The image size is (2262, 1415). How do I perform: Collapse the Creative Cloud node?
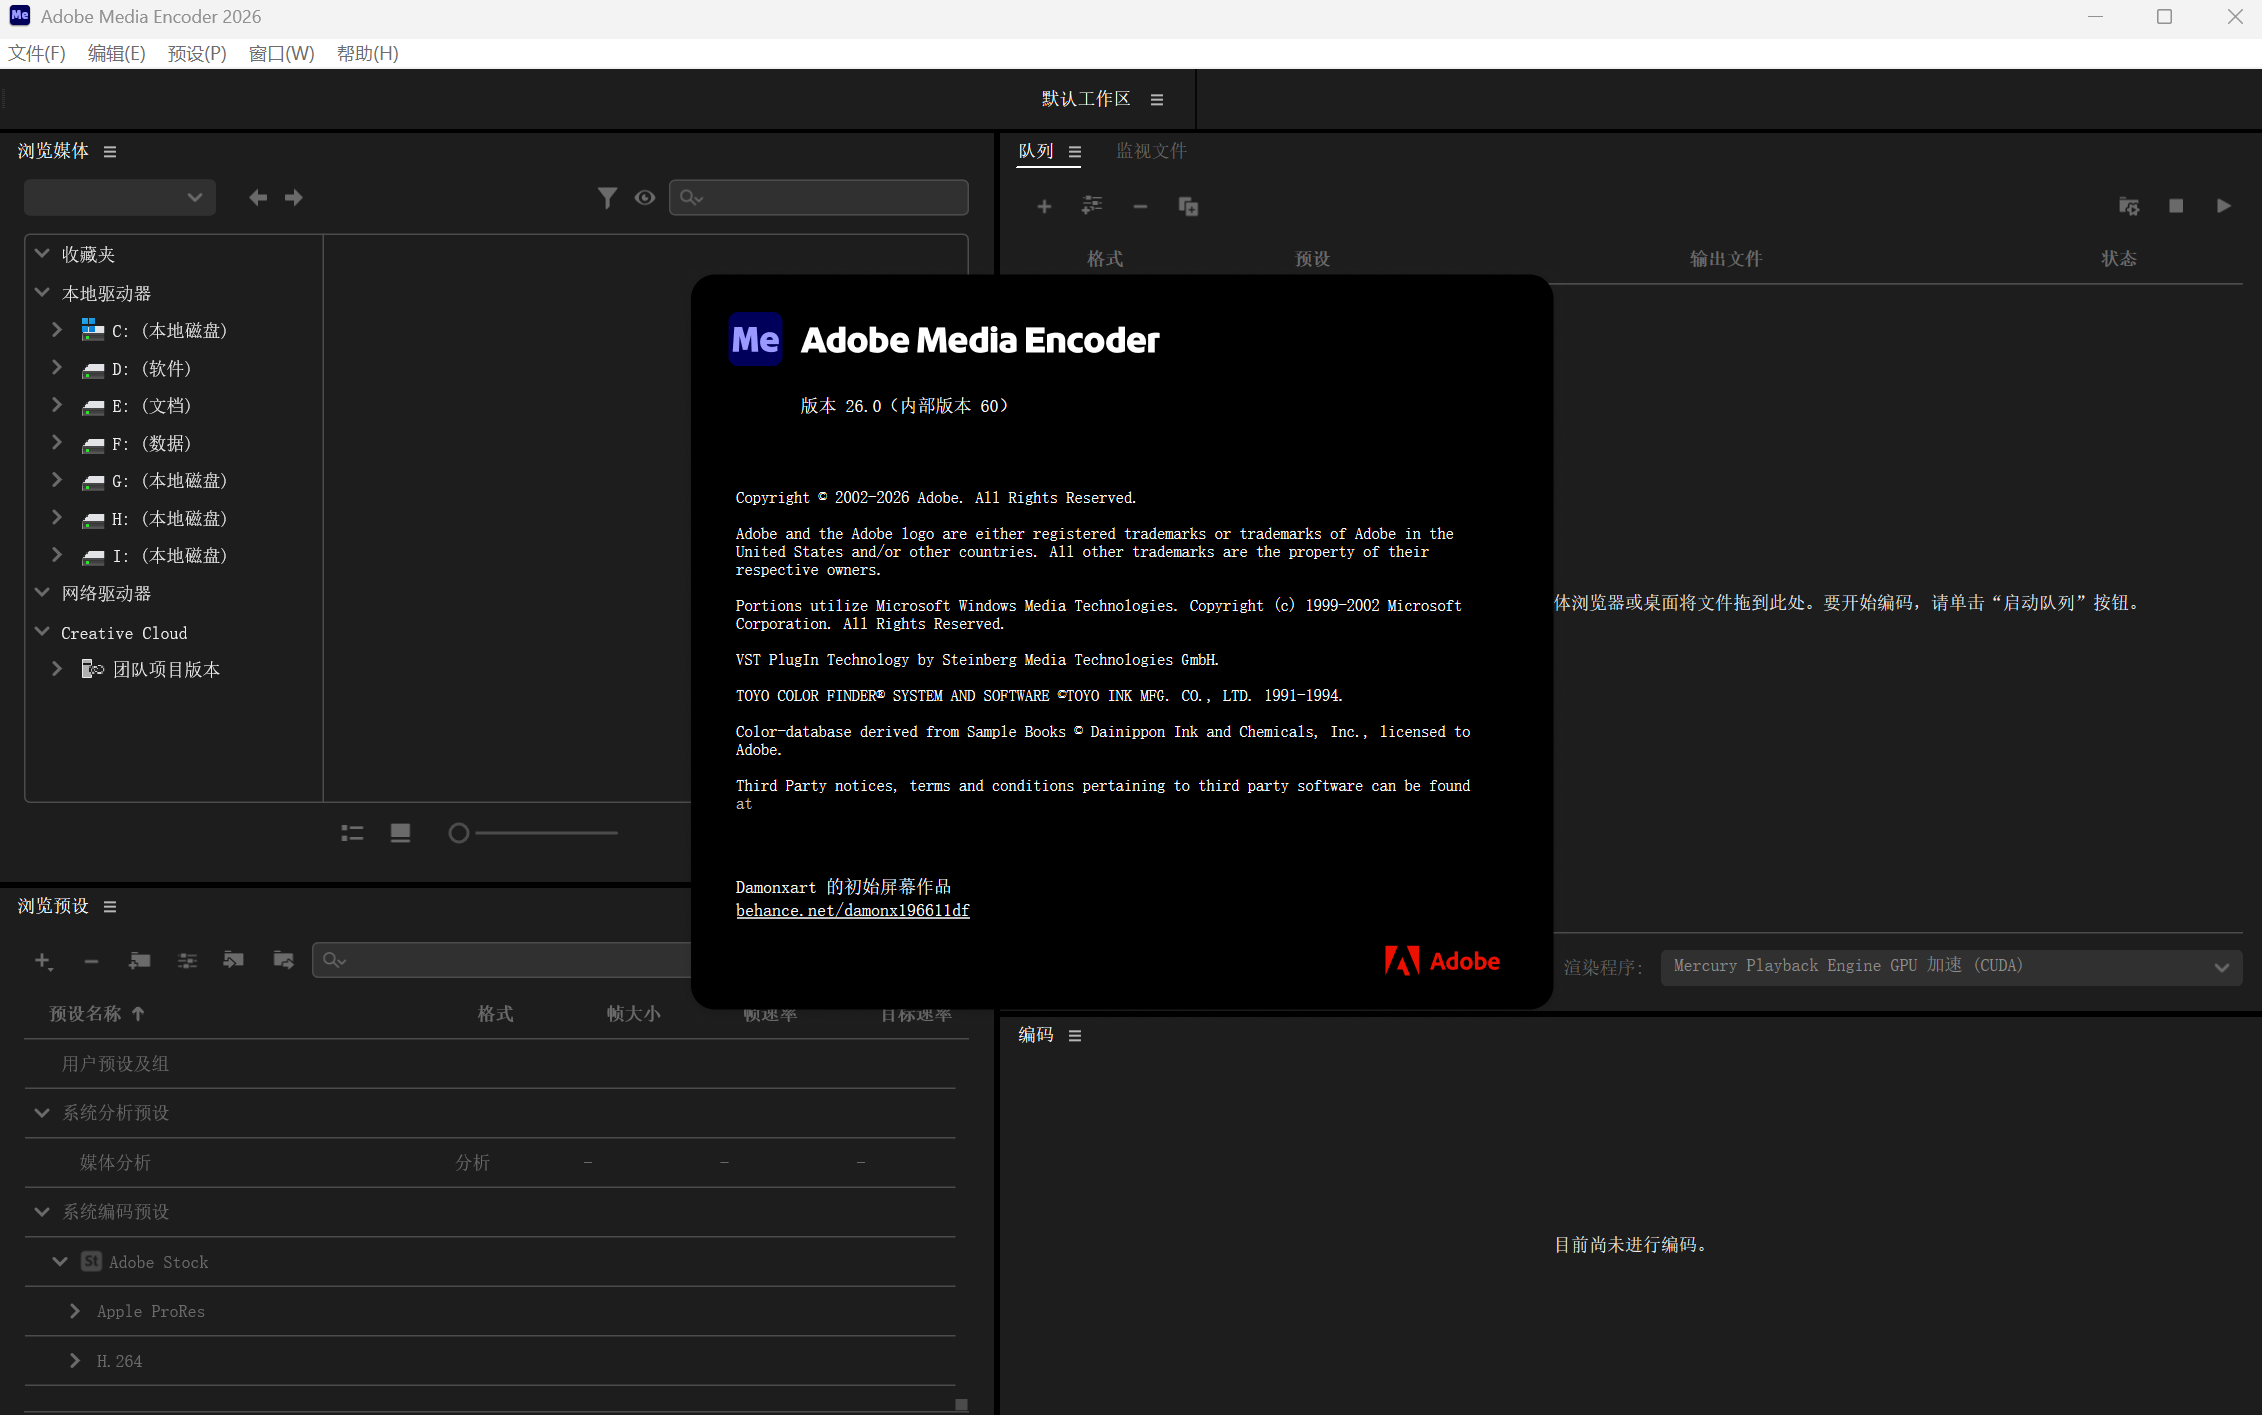pos(42,632)
